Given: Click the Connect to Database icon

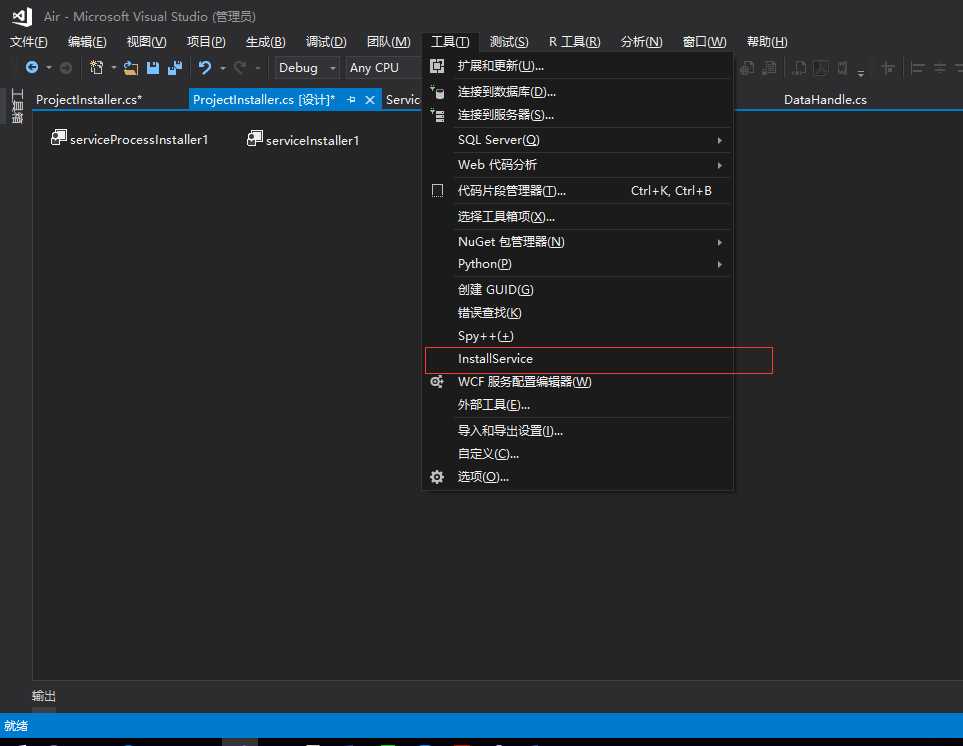Looking at the screenshot, I should point(437,92).
